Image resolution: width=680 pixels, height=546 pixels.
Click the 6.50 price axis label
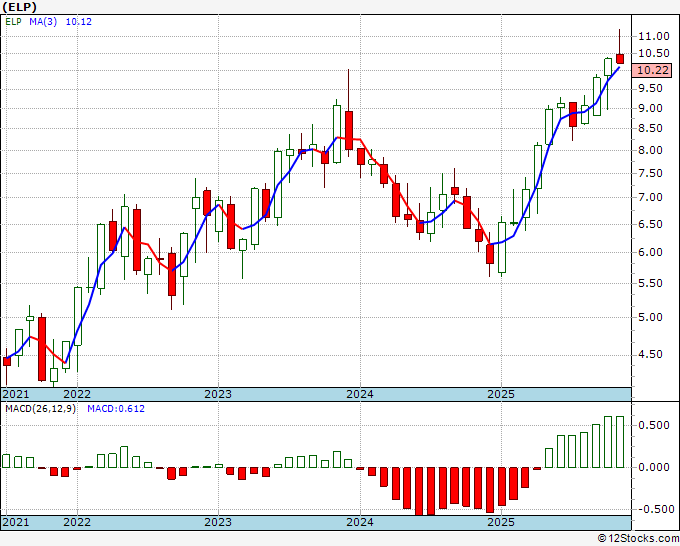point(651,224)
